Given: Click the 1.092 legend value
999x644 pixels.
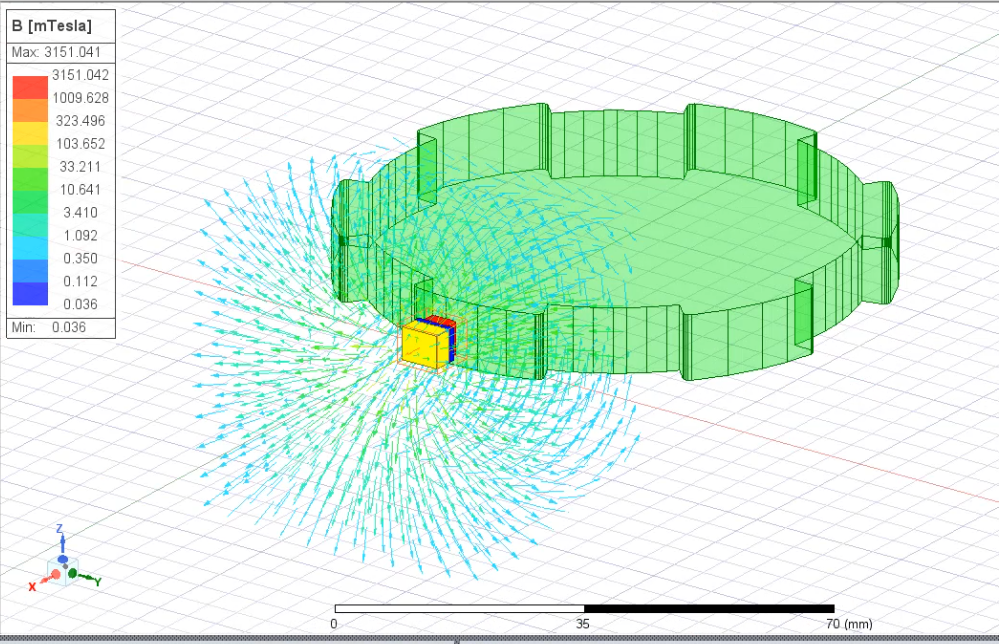Looking at the screenshot, I should tap(80, 236).
